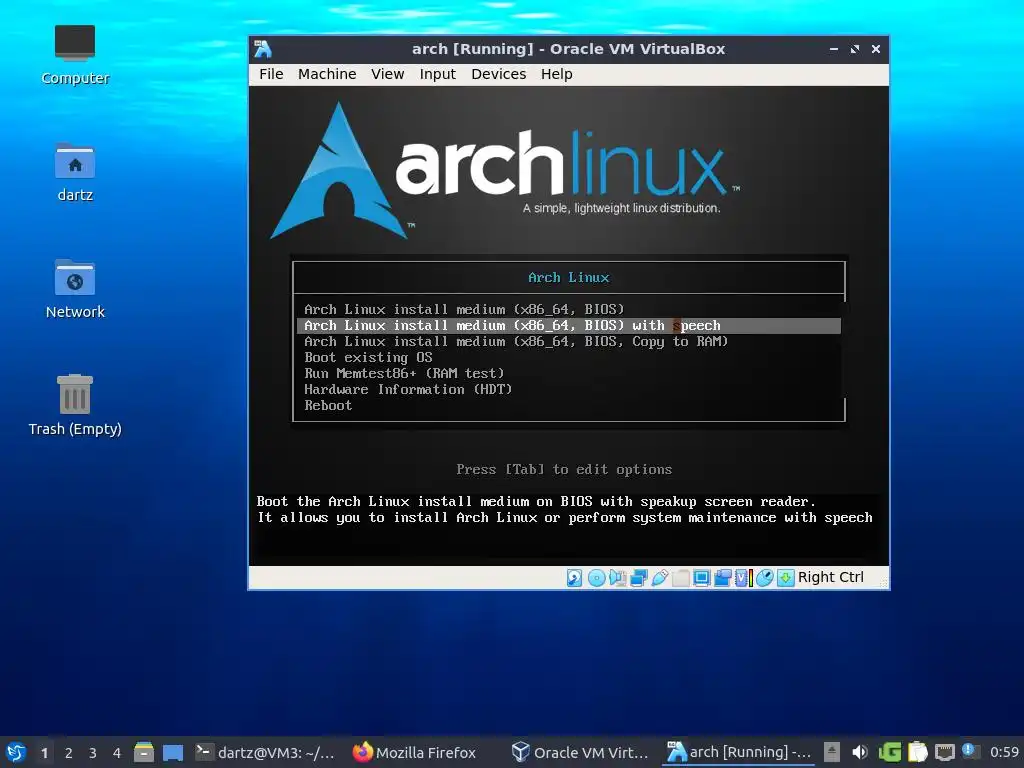Switch to Mozilla Firefox taskbar entry
1024x768 pixels.
click(415, 752)
